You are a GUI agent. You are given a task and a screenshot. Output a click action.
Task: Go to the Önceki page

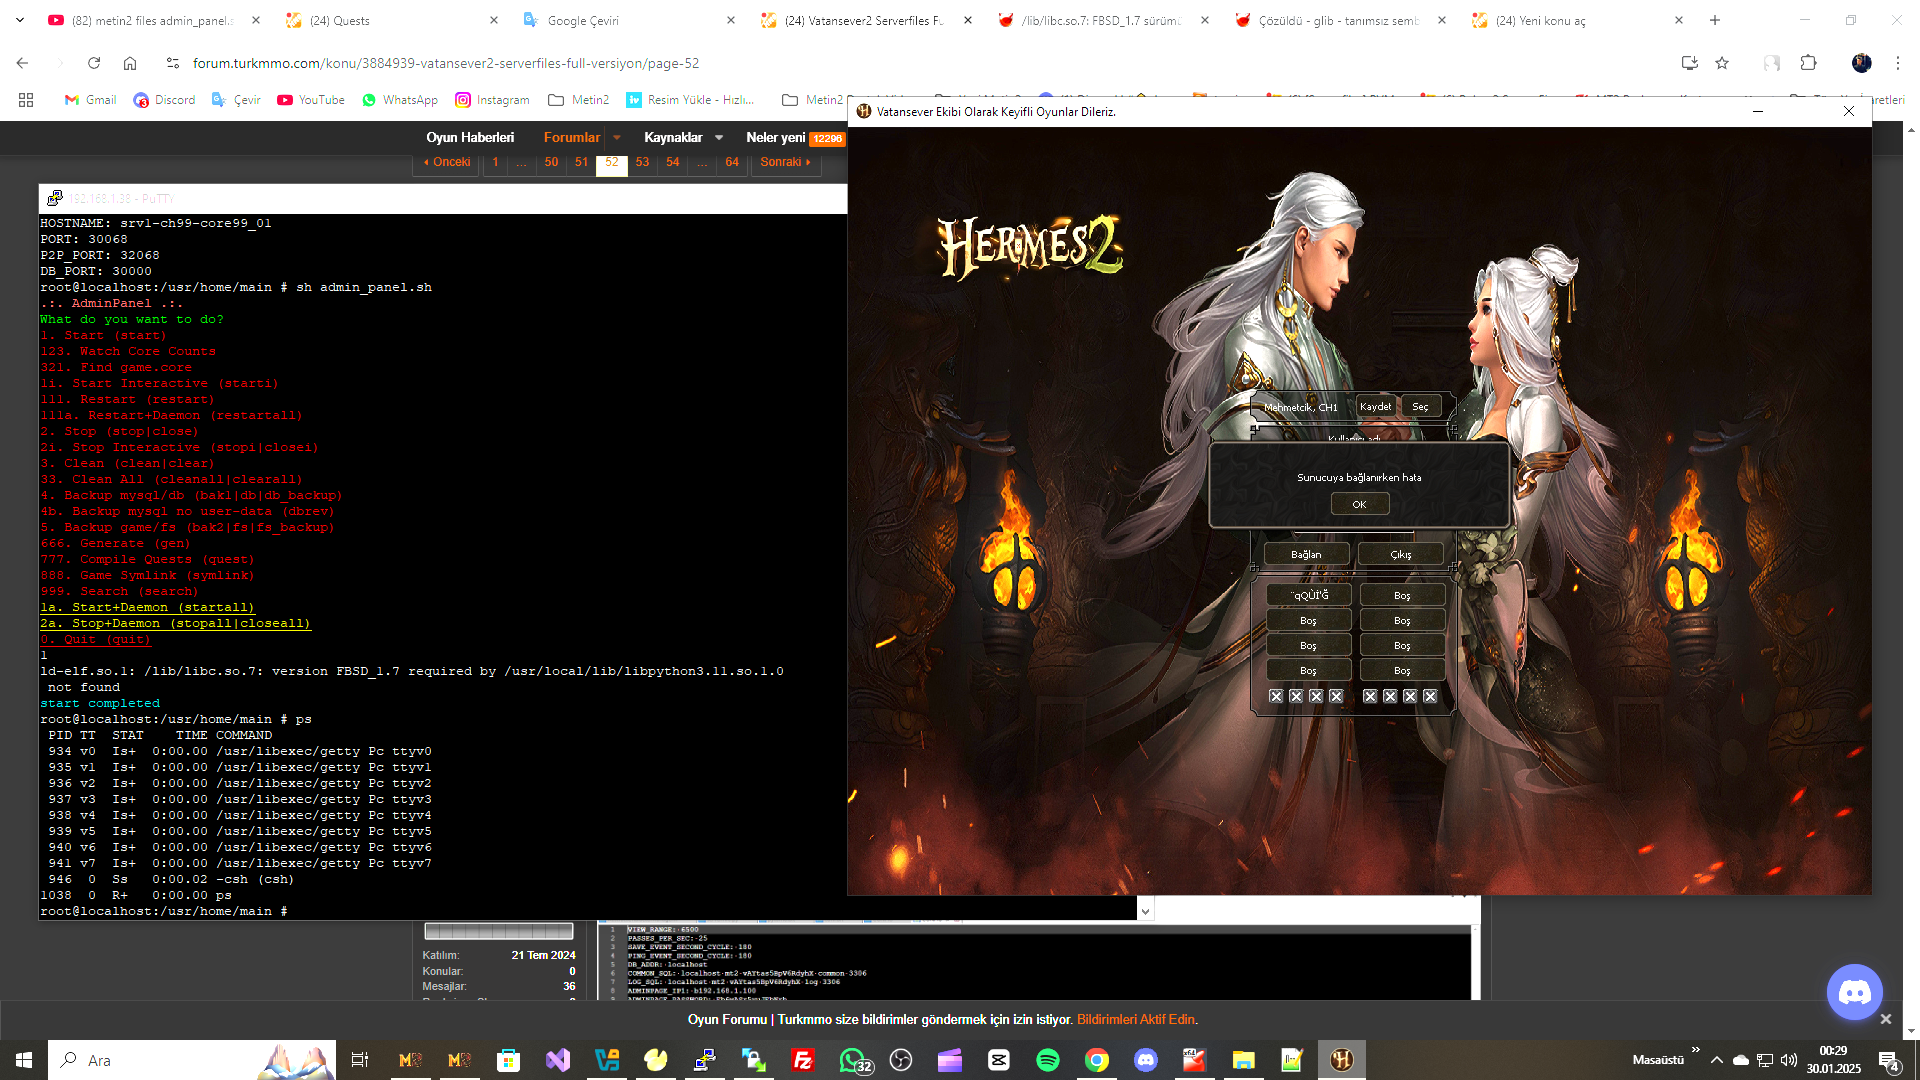[447, 162]
